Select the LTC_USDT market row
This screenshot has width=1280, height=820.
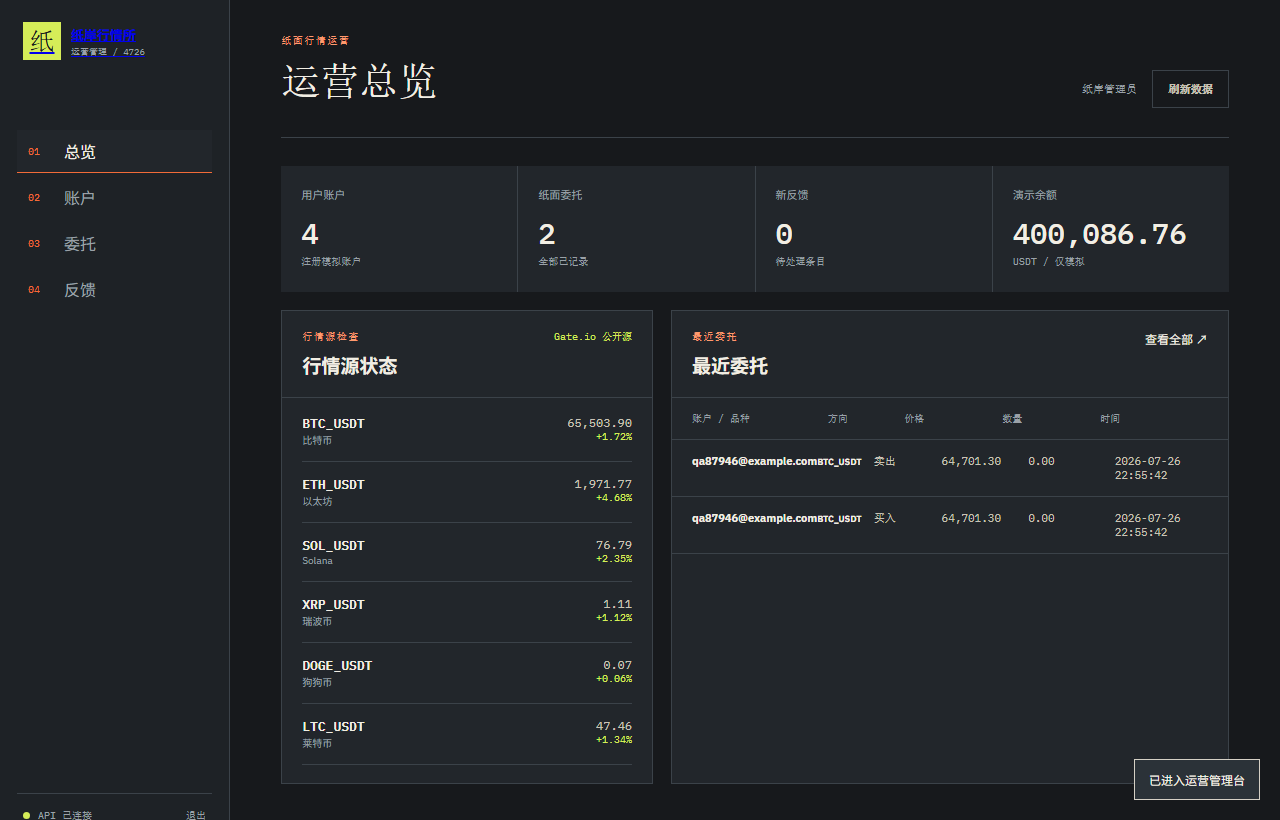[467, 734]
